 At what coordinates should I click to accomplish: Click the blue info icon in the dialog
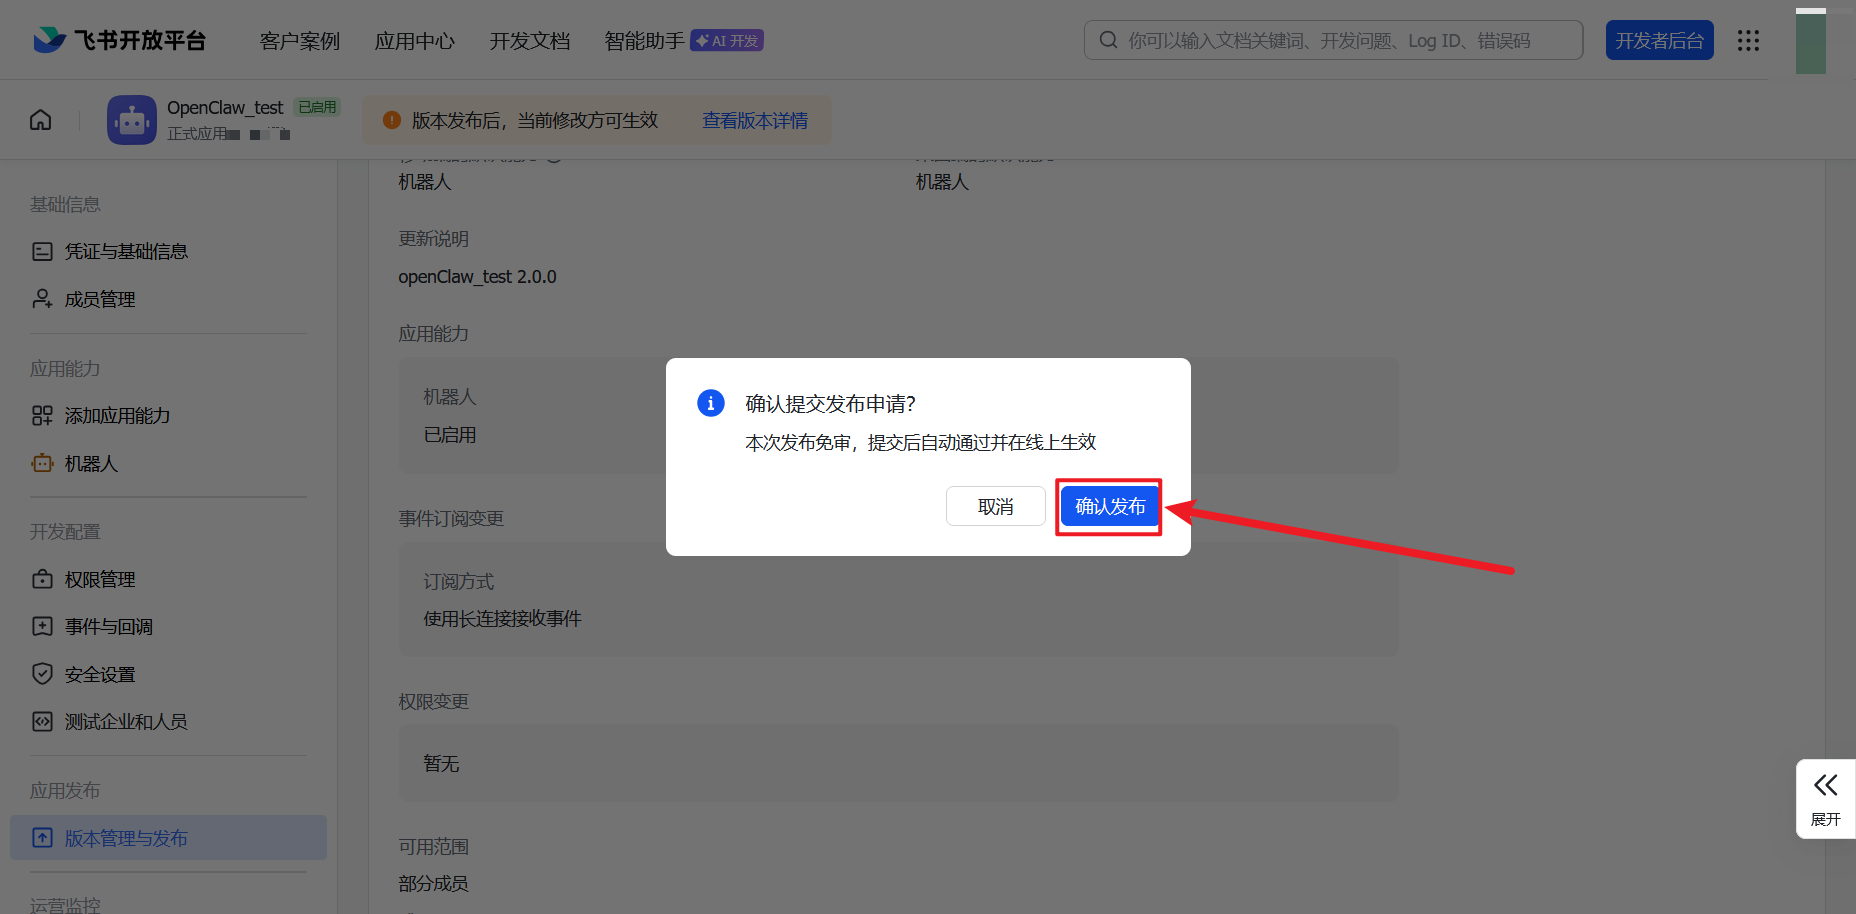click(x=710, y=403)
